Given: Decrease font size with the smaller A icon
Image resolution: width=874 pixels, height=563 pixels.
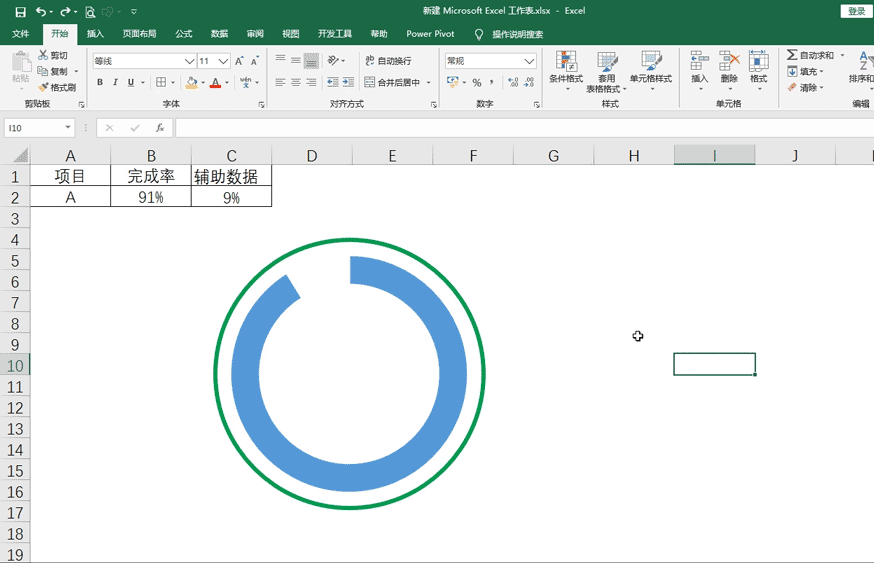Looking at the screenshot, I should tap(255, 61).
